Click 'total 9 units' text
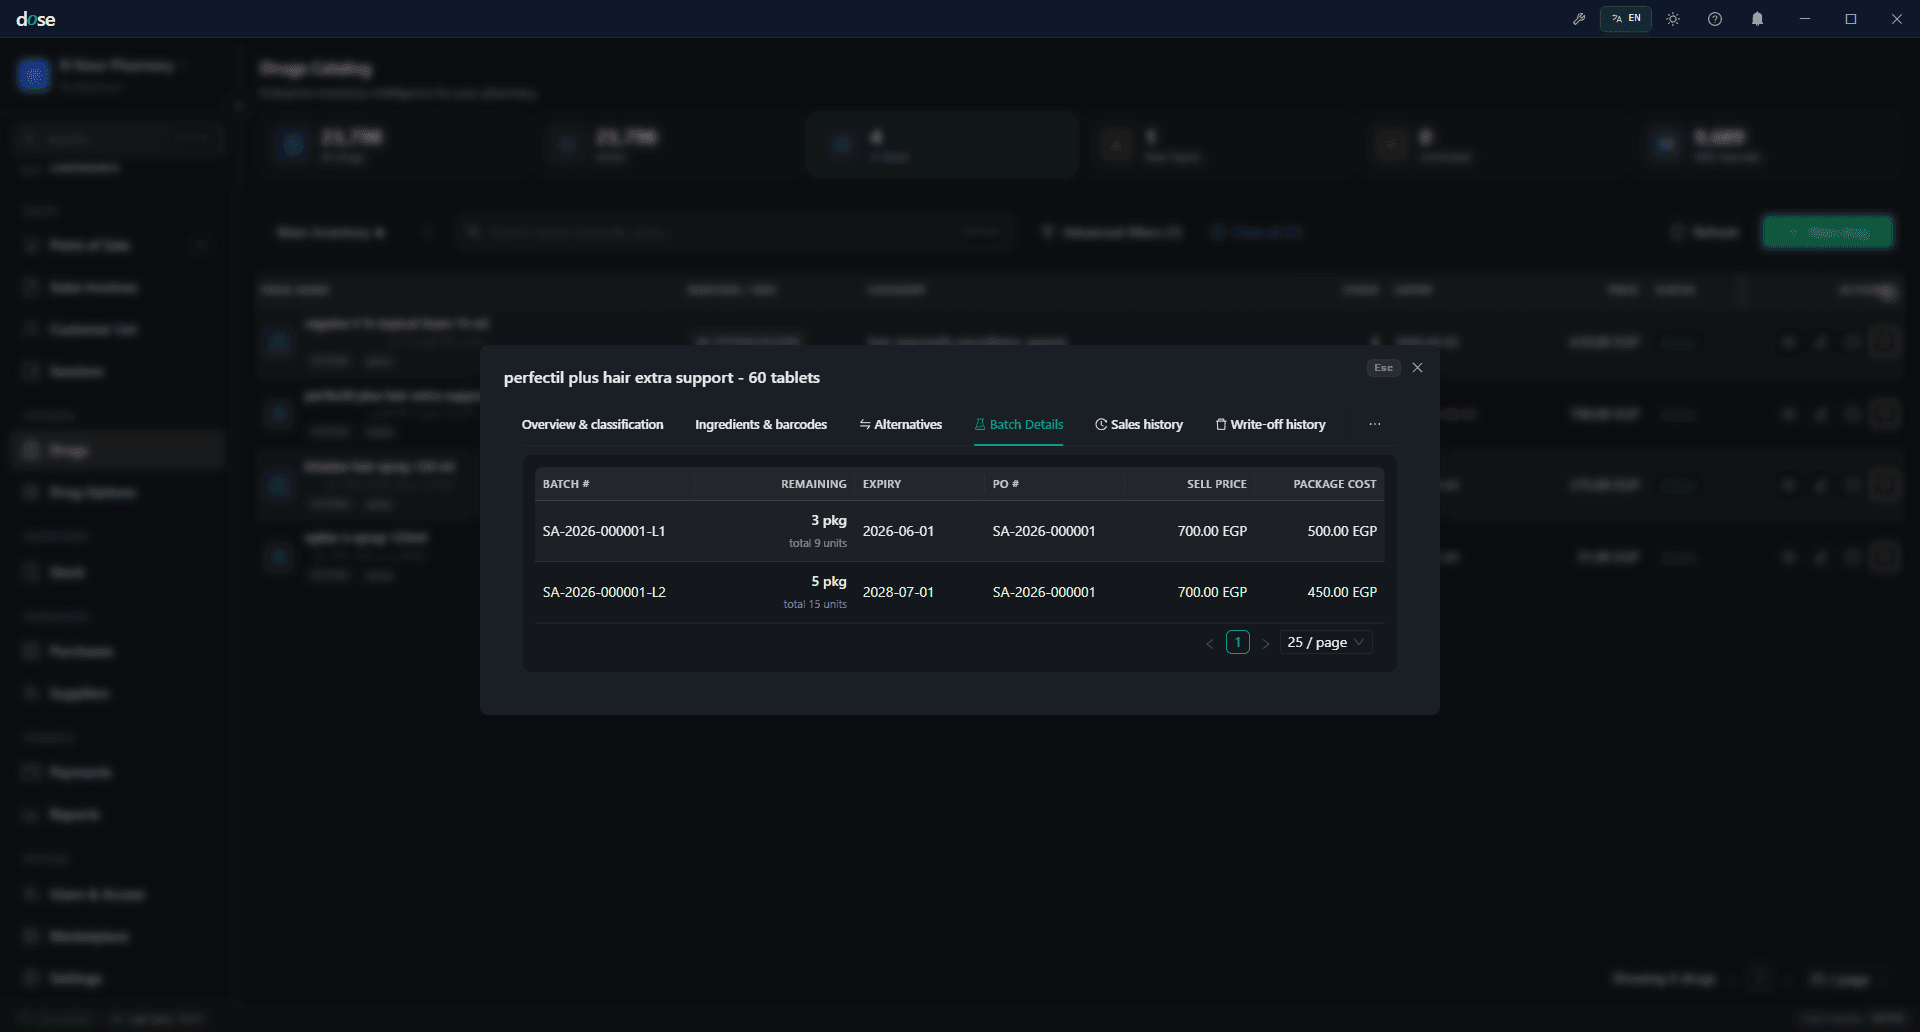Screen dimensions: 1920x1032 [818, 543]
